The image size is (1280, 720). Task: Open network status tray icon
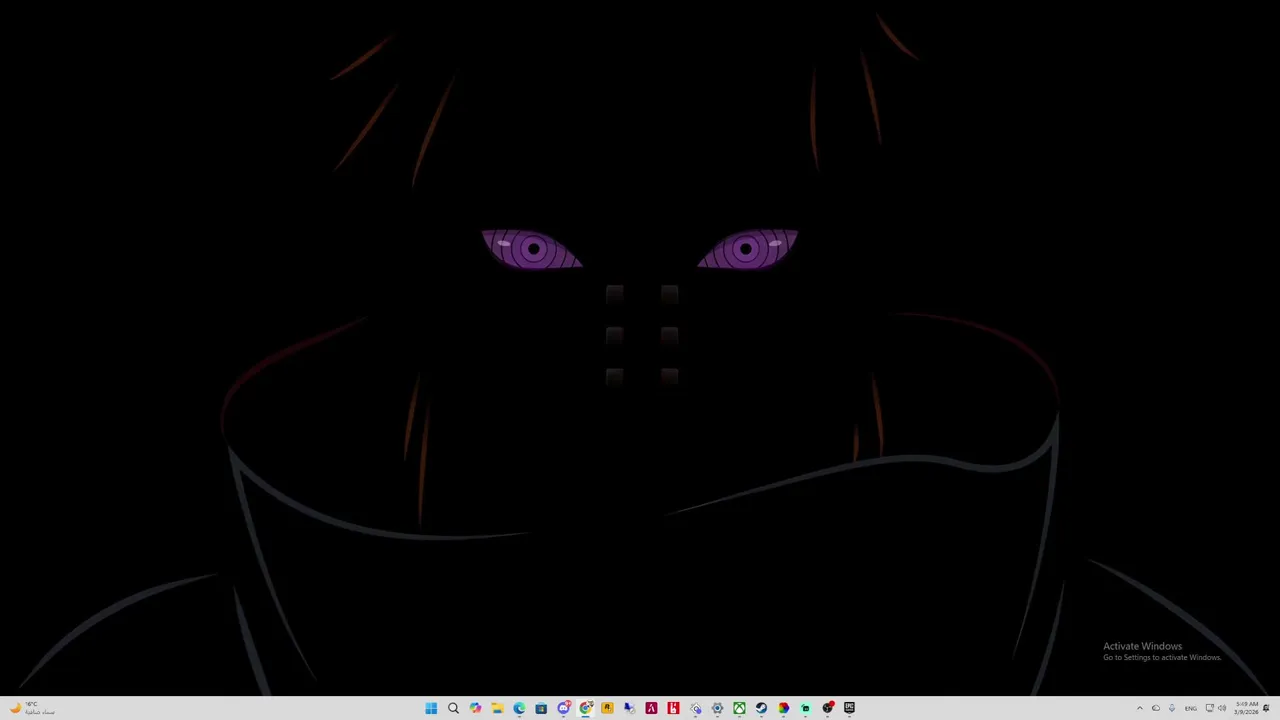(1210, 708)
